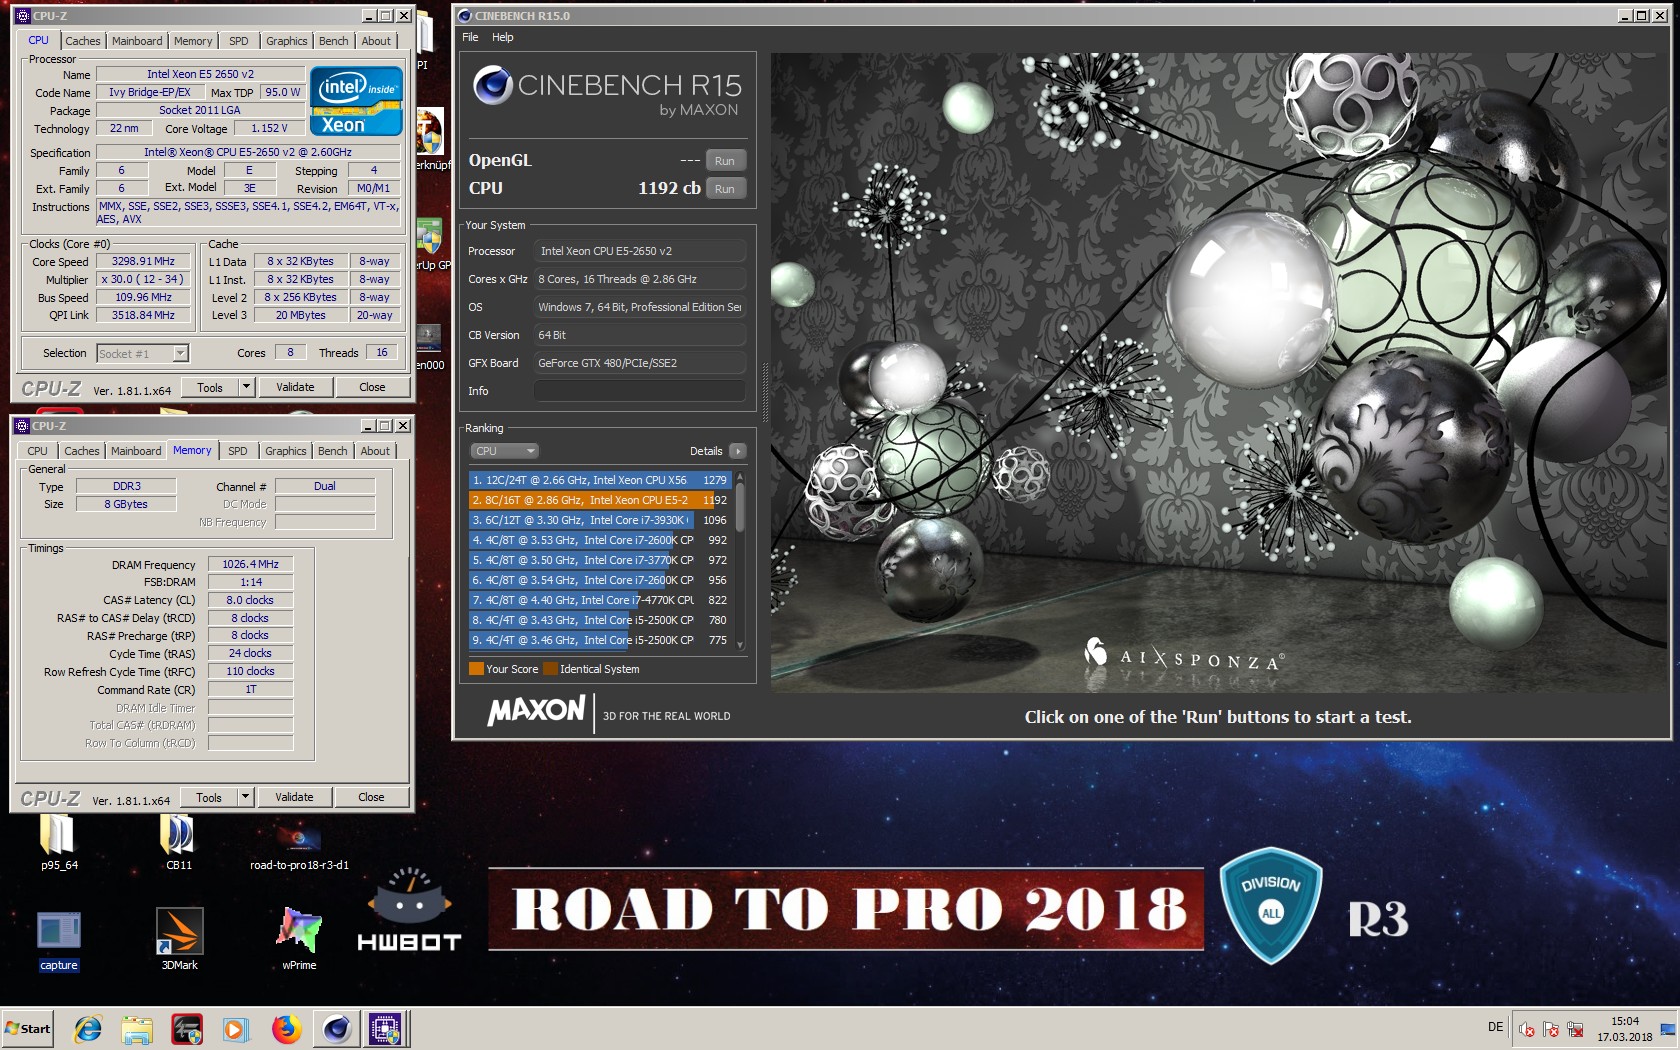1680x1050 pixels.
Task: Open the CB11 folder on desktop
Action: pyautogui.click(x=179, y=836)
